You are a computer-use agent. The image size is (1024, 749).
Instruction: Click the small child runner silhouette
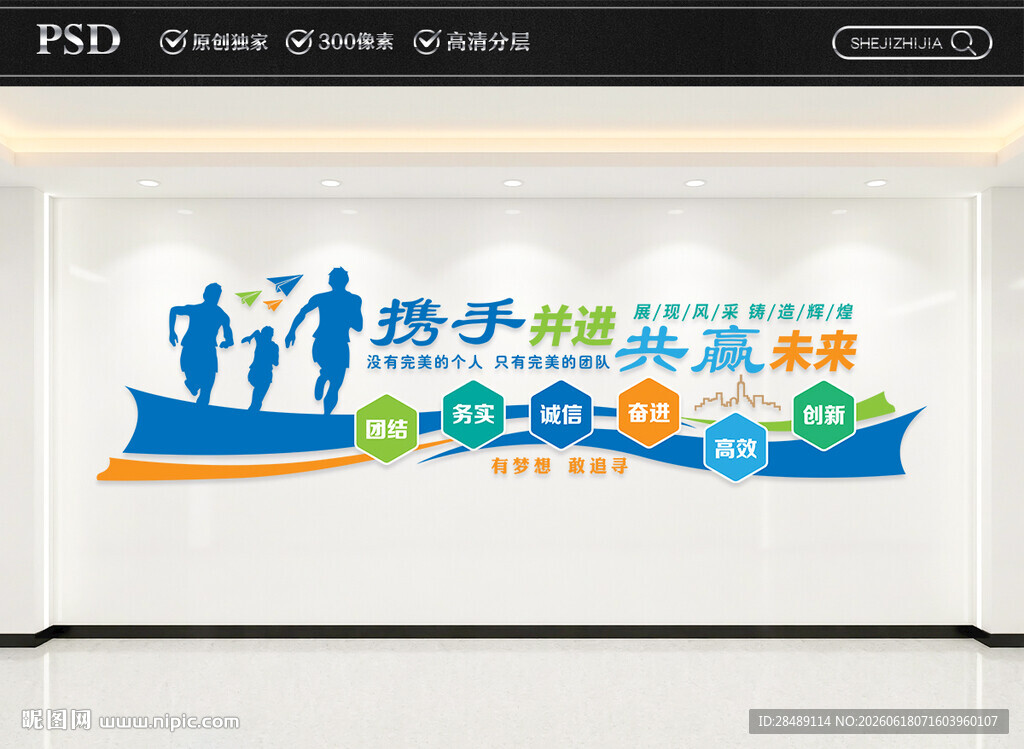[x=261, y=368]
